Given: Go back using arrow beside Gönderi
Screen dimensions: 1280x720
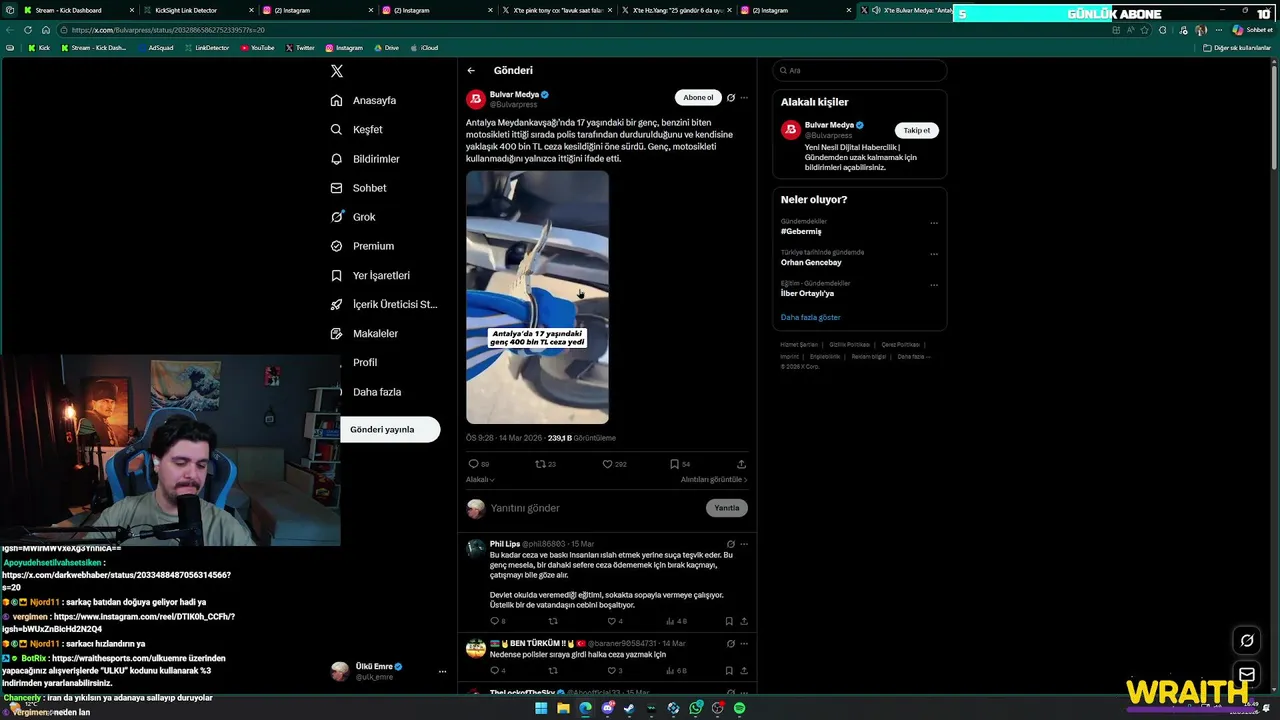Looking at the screenshot, I should (471, 71).
